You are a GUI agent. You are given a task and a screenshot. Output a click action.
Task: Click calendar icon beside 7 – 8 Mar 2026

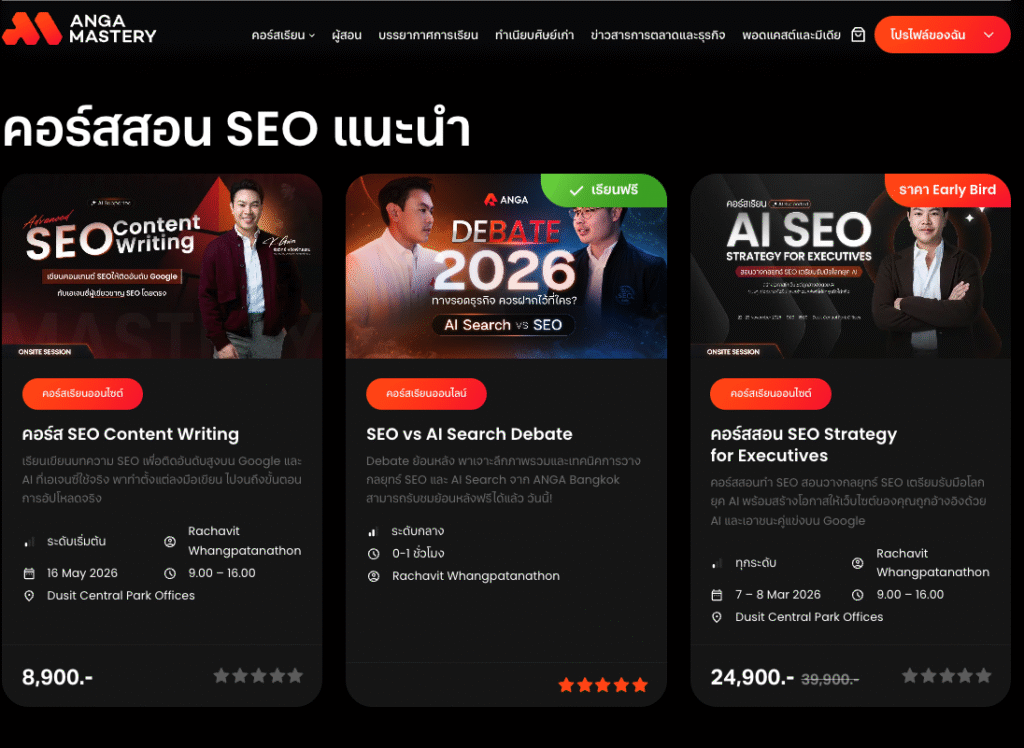pos(717,595)
